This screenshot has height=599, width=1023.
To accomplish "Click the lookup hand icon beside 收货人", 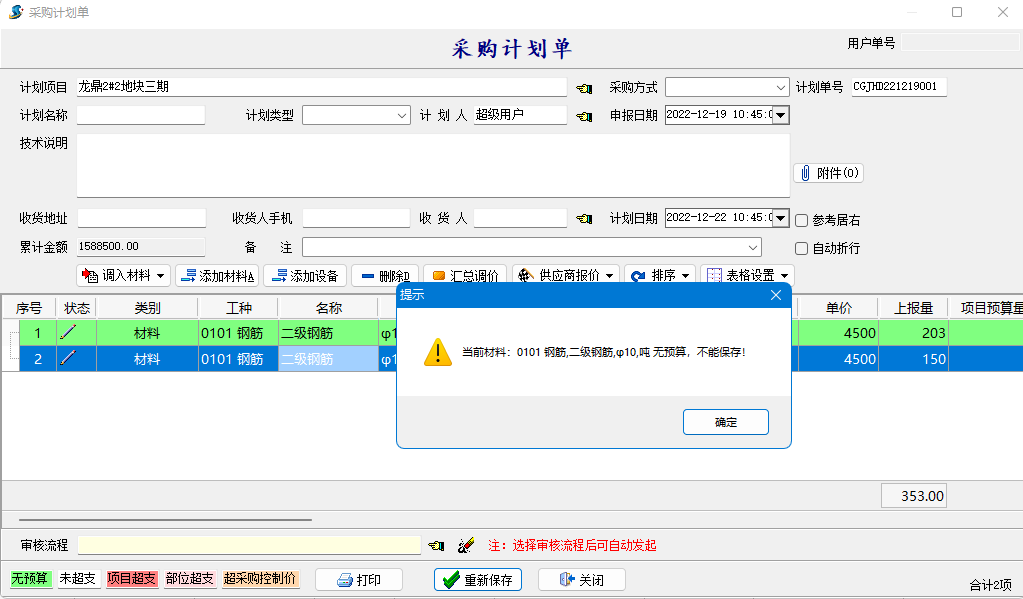I will [584, 218].
